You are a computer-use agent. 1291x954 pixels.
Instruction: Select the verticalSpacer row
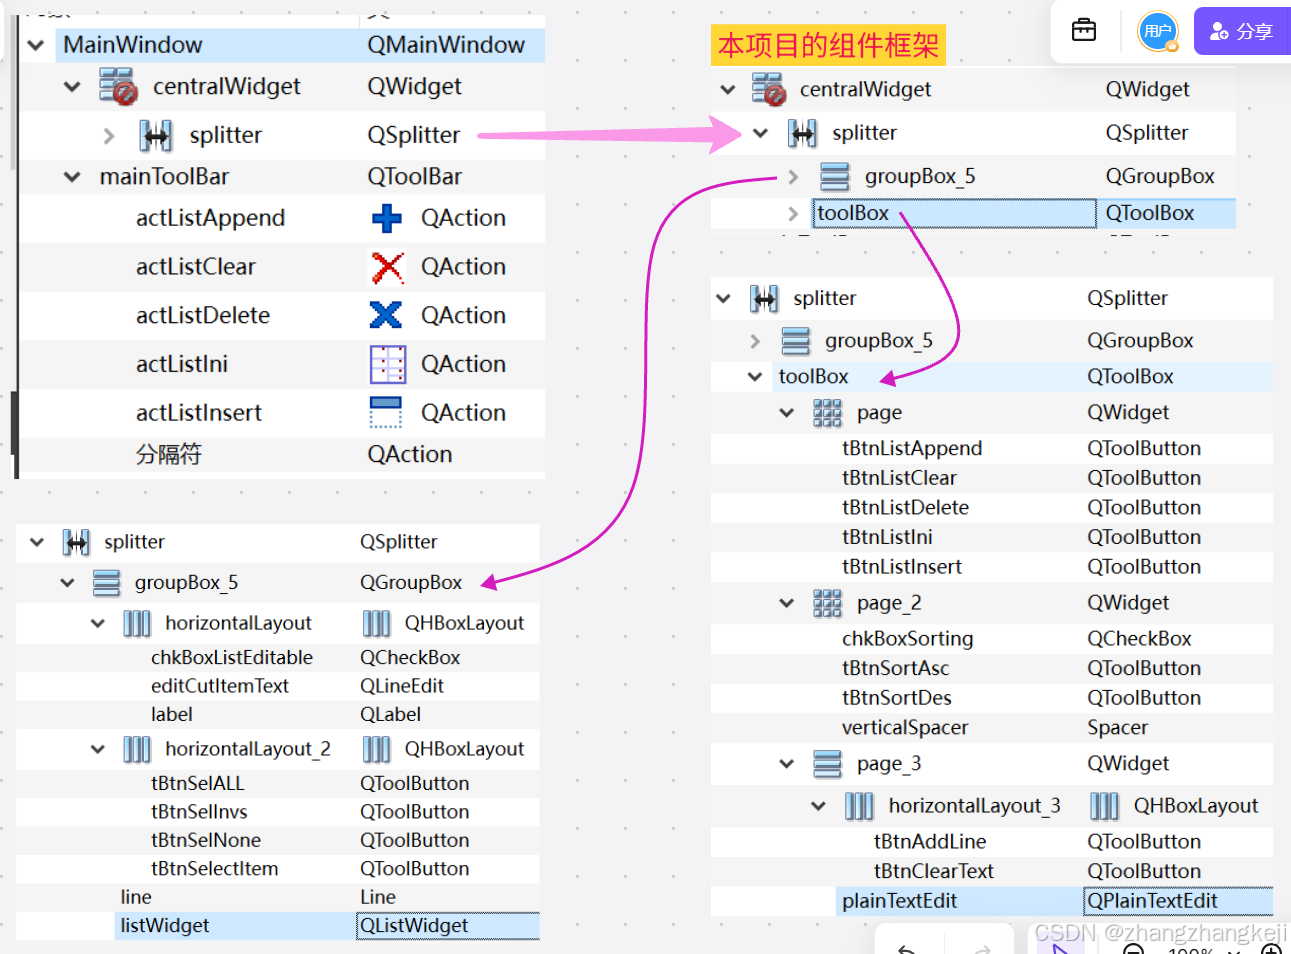992,728
